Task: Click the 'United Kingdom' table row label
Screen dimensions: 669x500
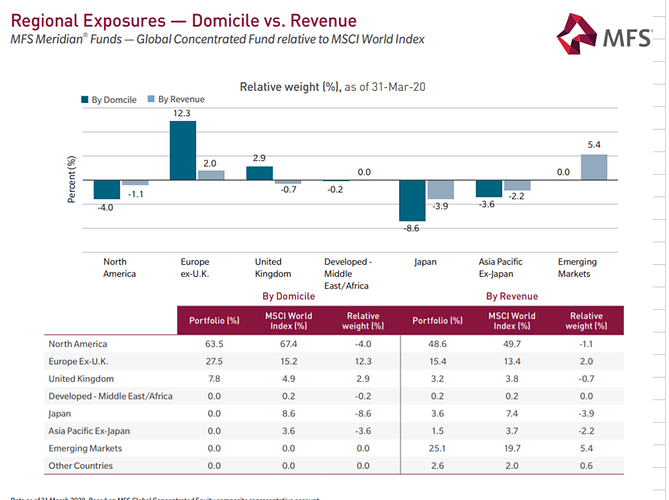Action: point(81,379)
